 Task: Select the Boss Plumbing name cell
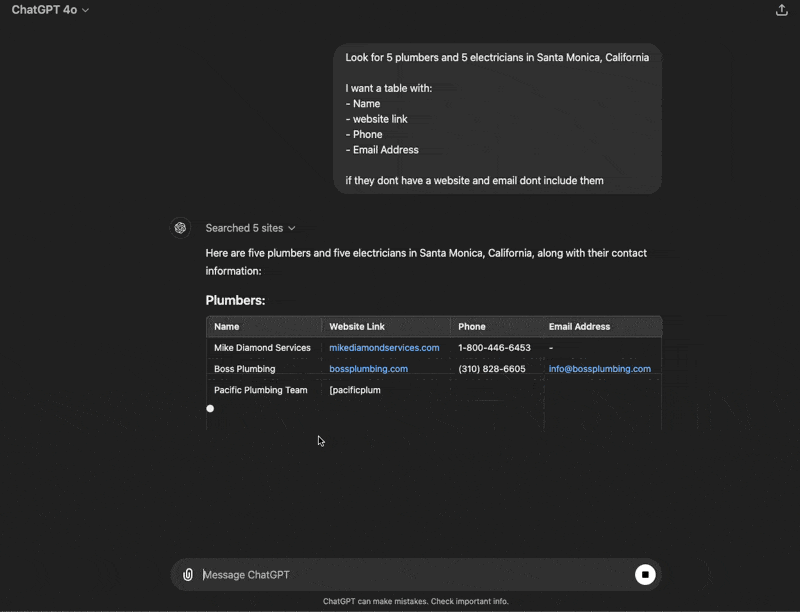(244, 369)
